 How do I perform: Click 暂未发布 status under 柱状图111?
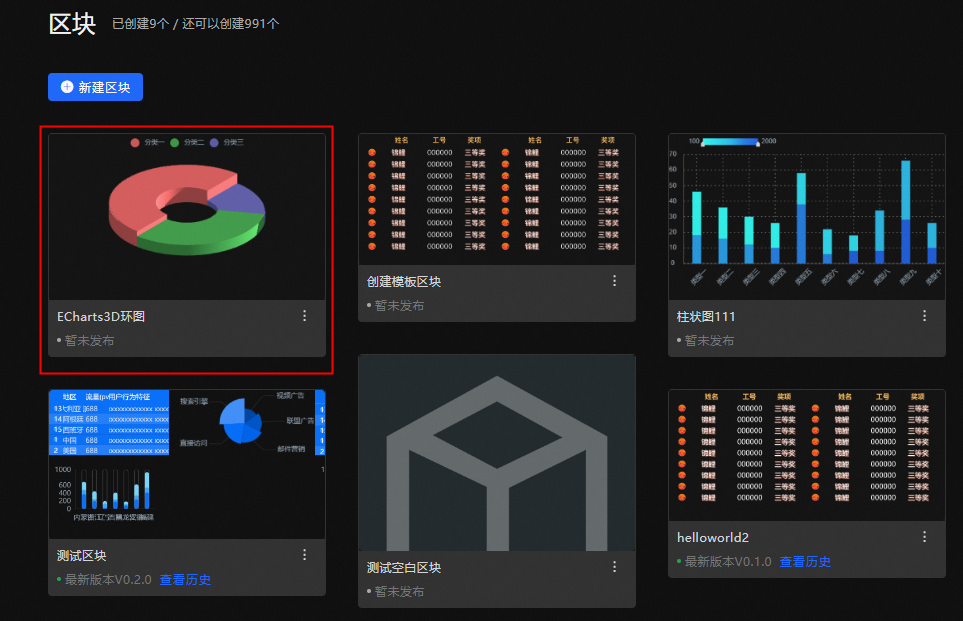(x=709, y=340)
